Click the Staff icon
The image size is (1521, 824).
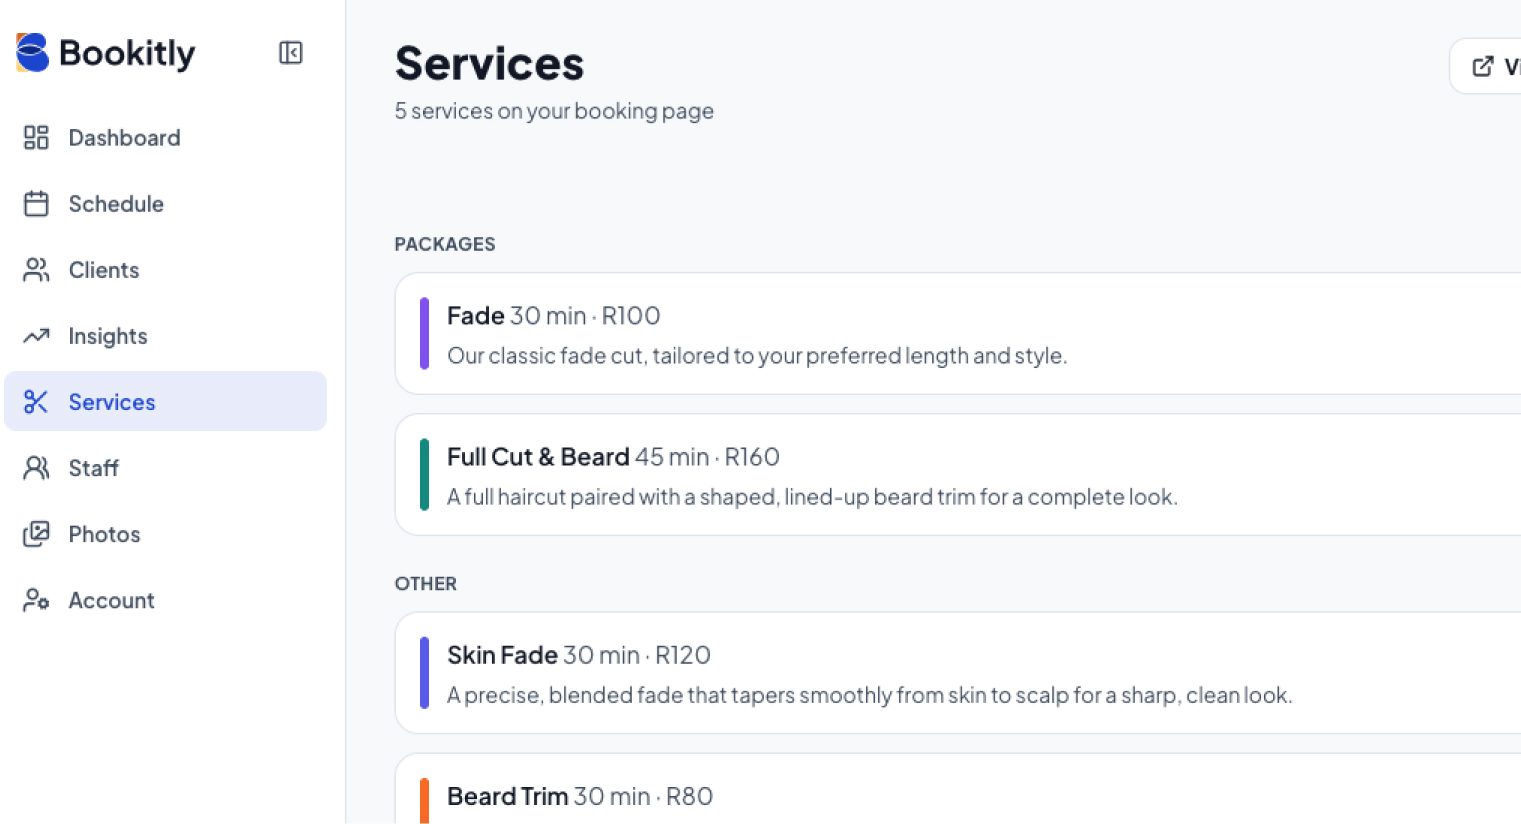(x=36, y=468)
